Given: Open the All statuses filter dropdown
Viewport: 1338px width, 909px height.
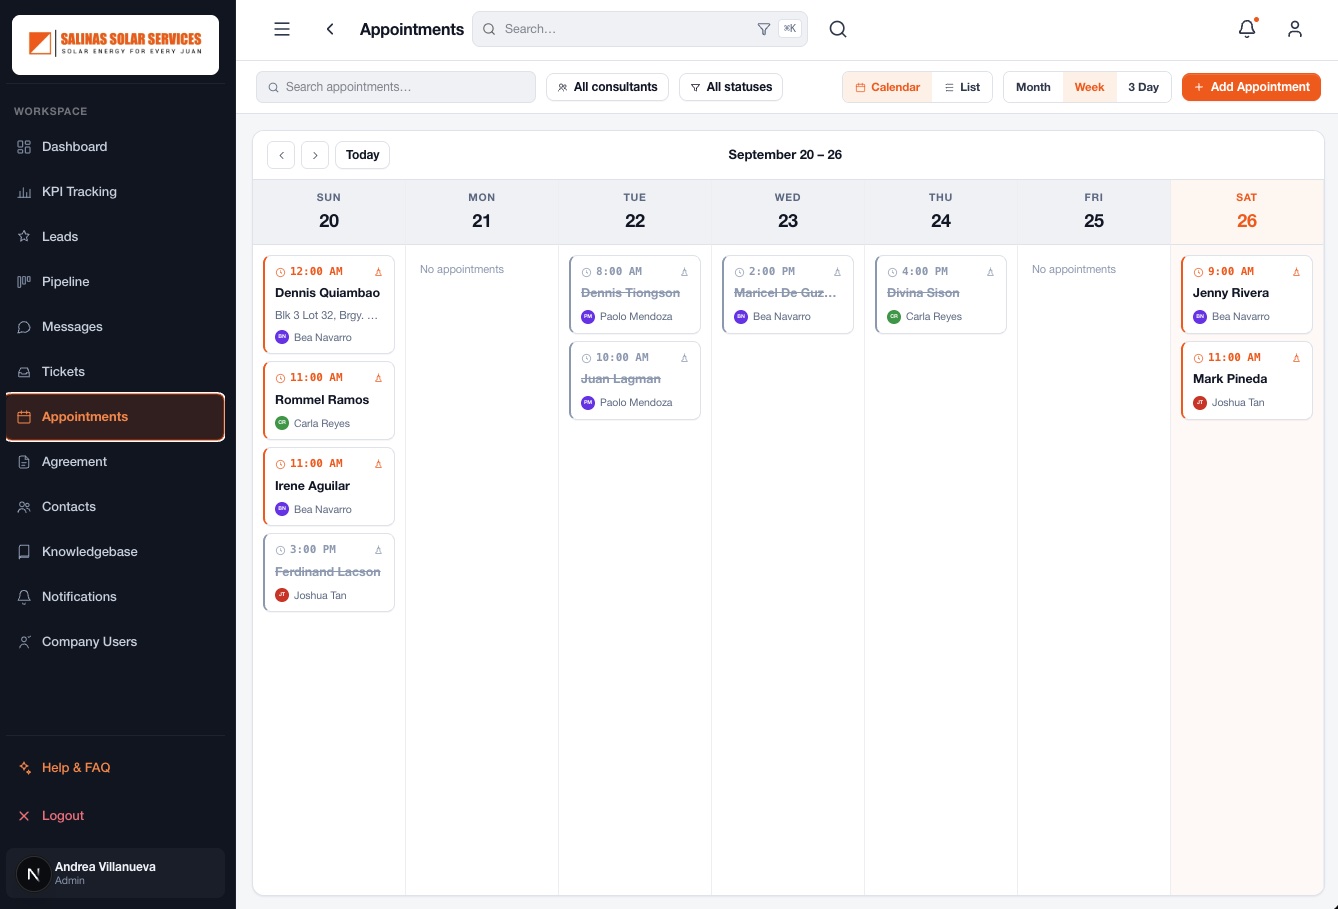Looking at the screenshot, I should (731, 87).
